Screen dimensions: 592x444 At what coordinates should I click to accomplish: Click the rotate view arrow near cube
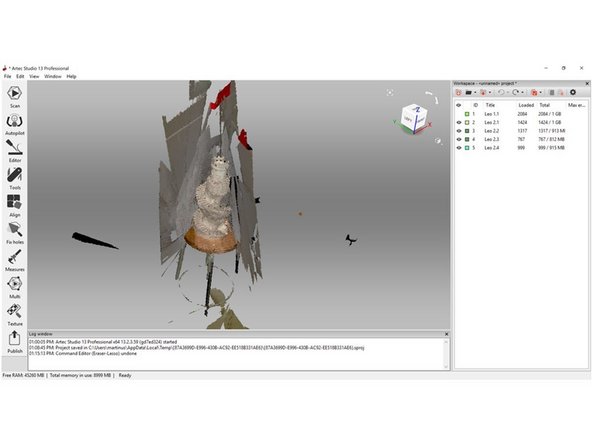point(432,97)
